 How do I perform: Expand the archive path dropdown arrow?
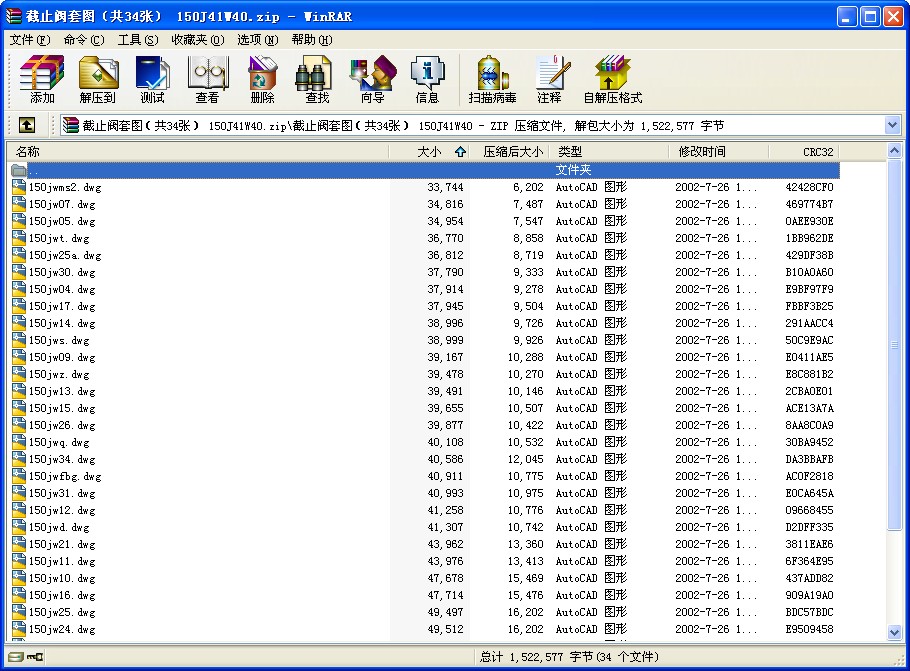click(x=892, y=125)
